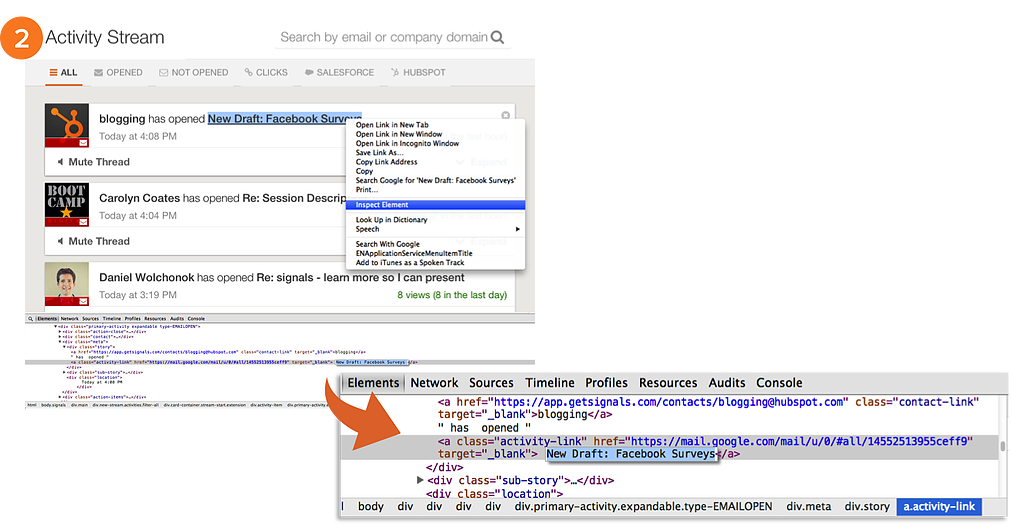The image size is (1012, 526).
Task: Open the New Draft: Facebook Surveys link
Action: tap(284, 119)
